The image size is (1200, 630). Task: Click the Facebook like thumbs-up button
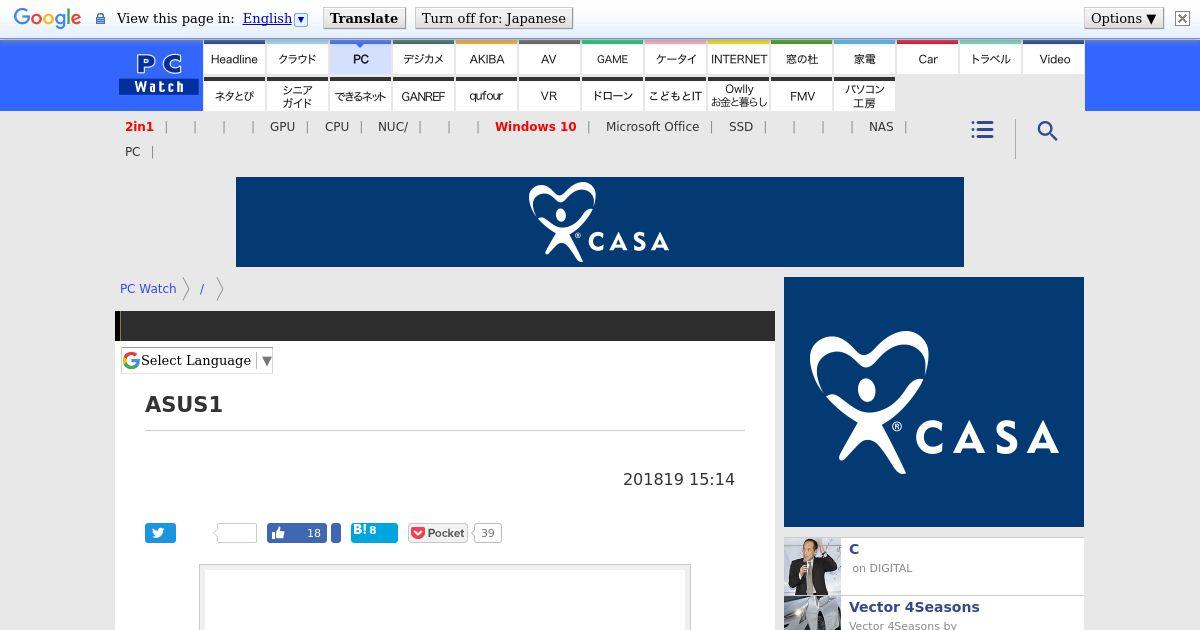tap(297, 533)
